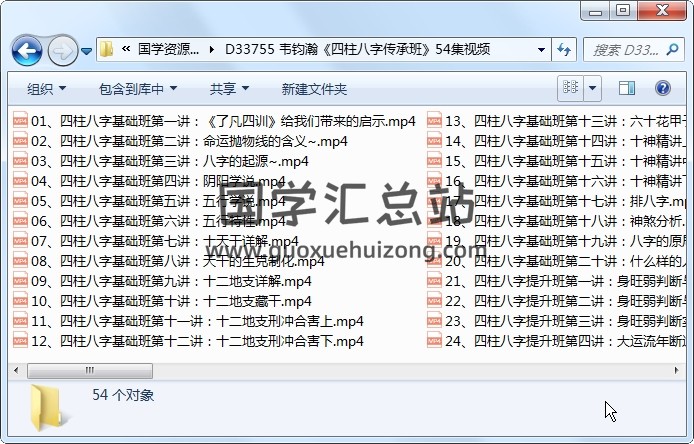The height and width of the screenshot is (444, 694).
Task: Select MP4 icon of file 21
Action: coord(434,281)
